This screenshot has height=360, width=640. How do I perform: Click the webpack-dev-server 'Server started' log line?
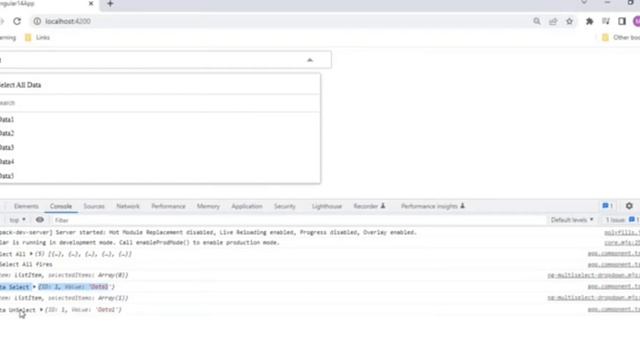coord(208,233)
